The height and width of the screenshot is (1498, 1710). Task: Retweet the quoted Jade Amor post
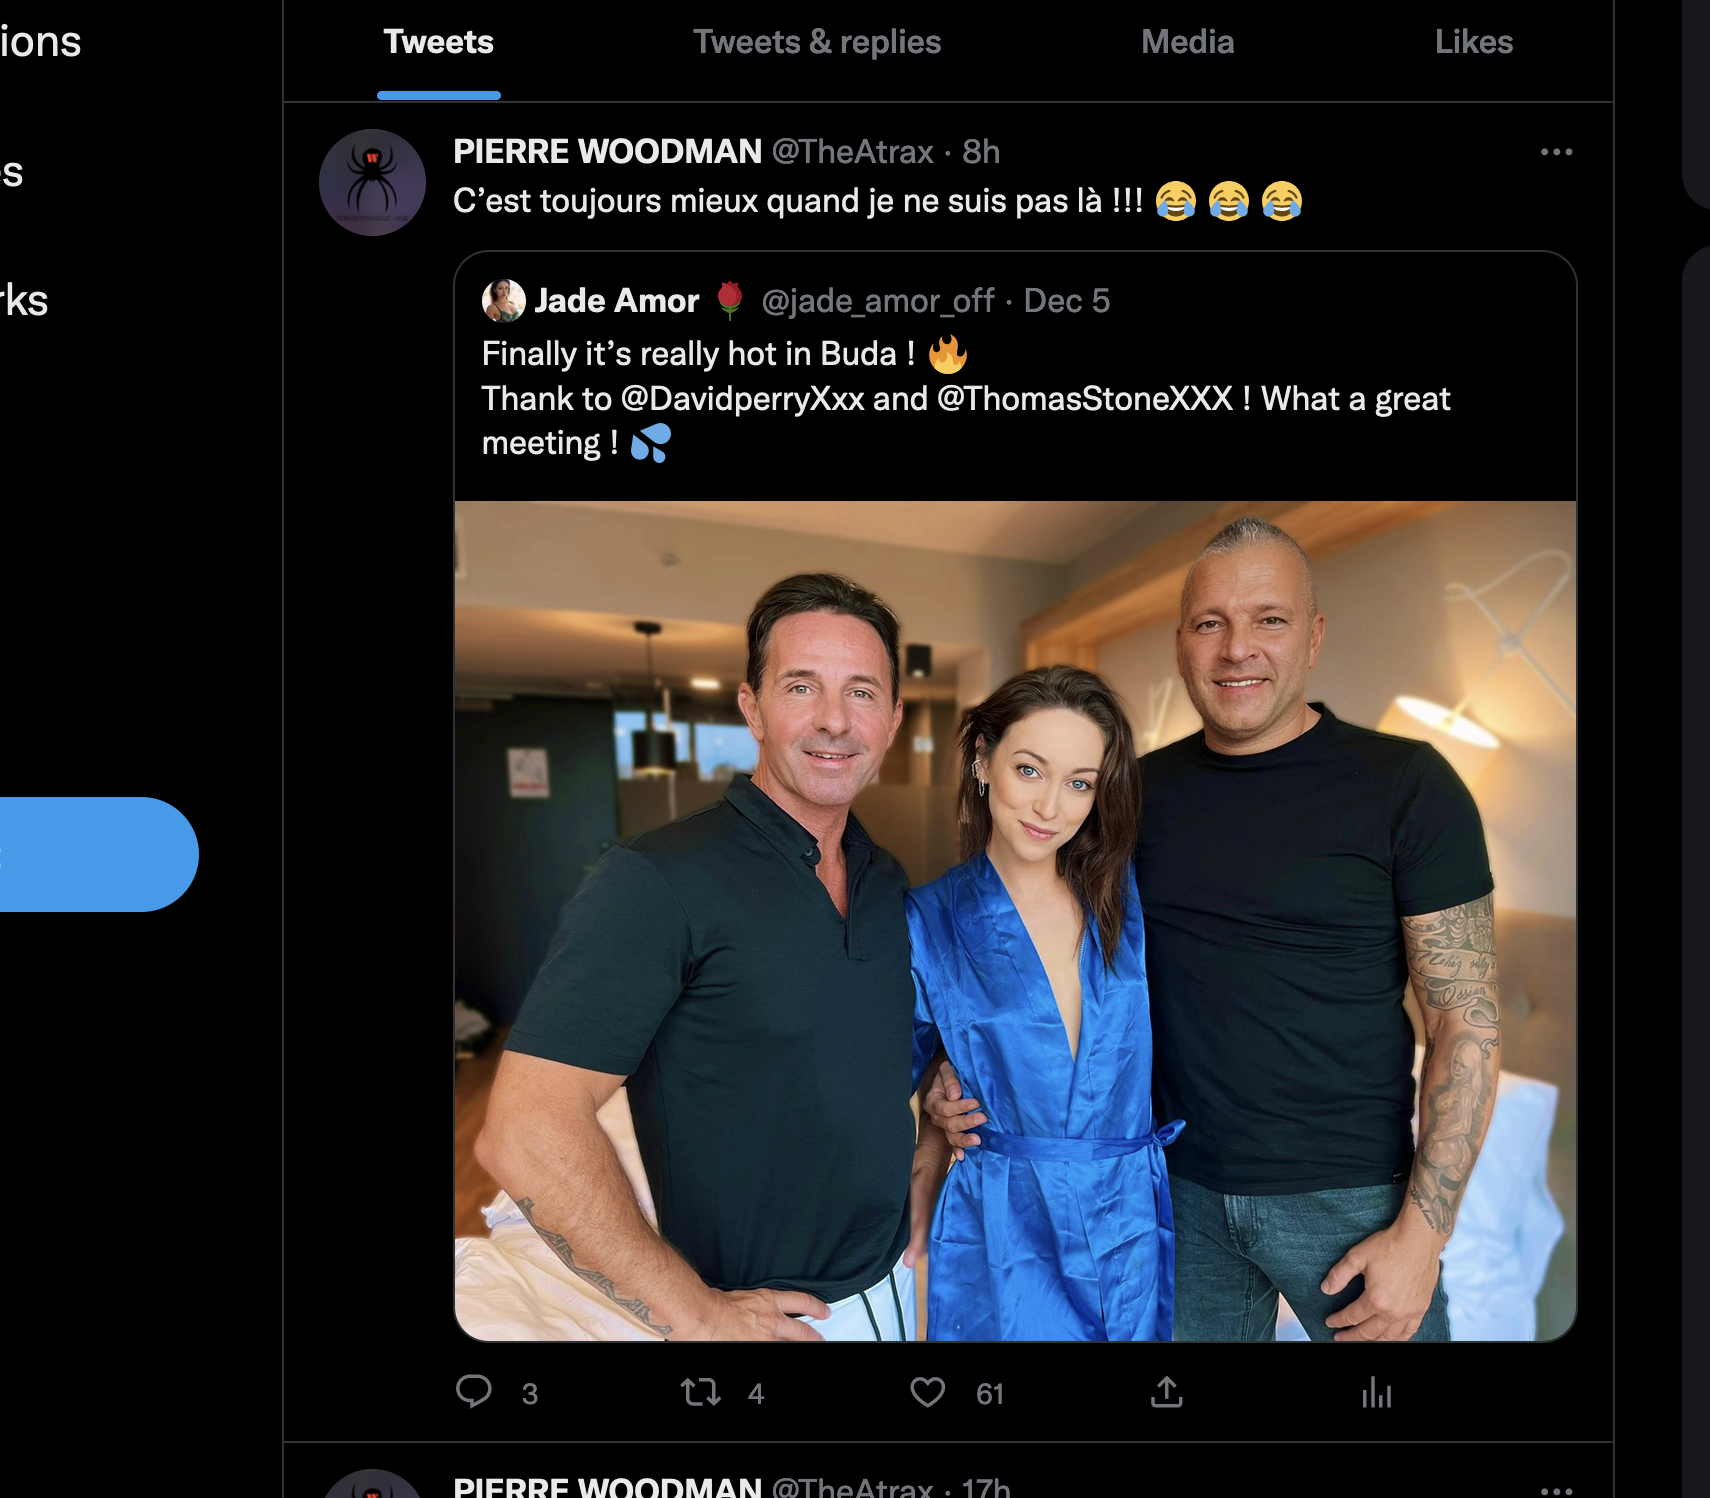(x=701, y=1392)
